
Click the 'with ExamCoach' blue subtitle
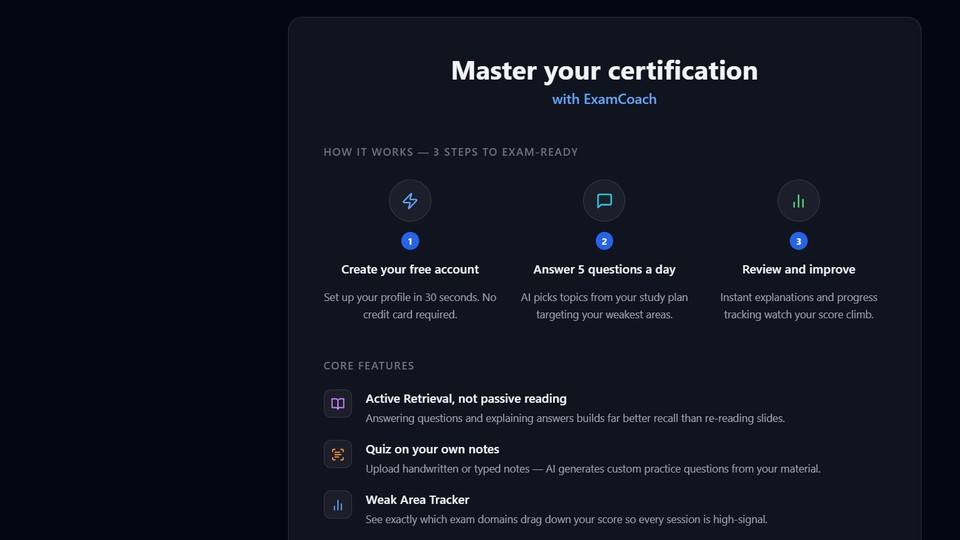coord(604,100)
